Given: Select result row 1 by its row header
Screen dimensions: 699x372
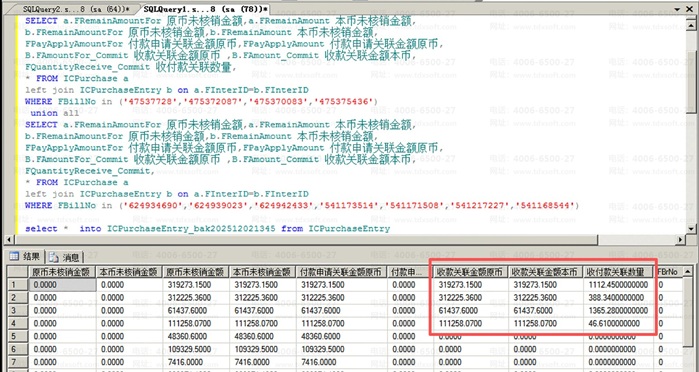Looking at the screenshot, I should tap(17, 285).
